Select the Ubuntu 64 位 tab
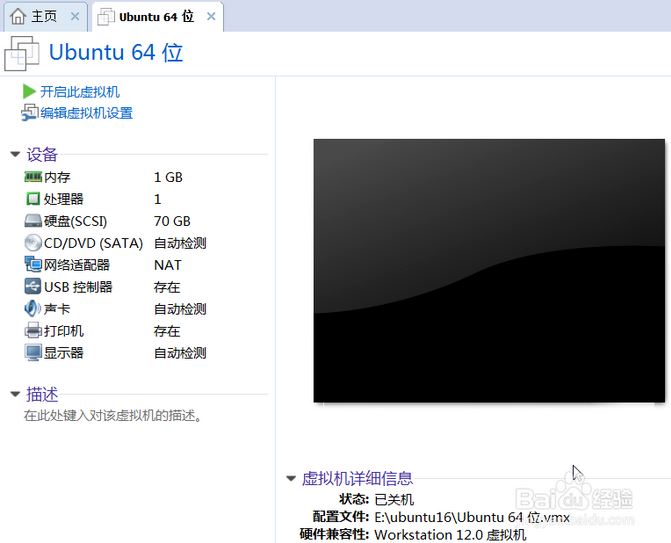671x543 pixels. [156, 17]
